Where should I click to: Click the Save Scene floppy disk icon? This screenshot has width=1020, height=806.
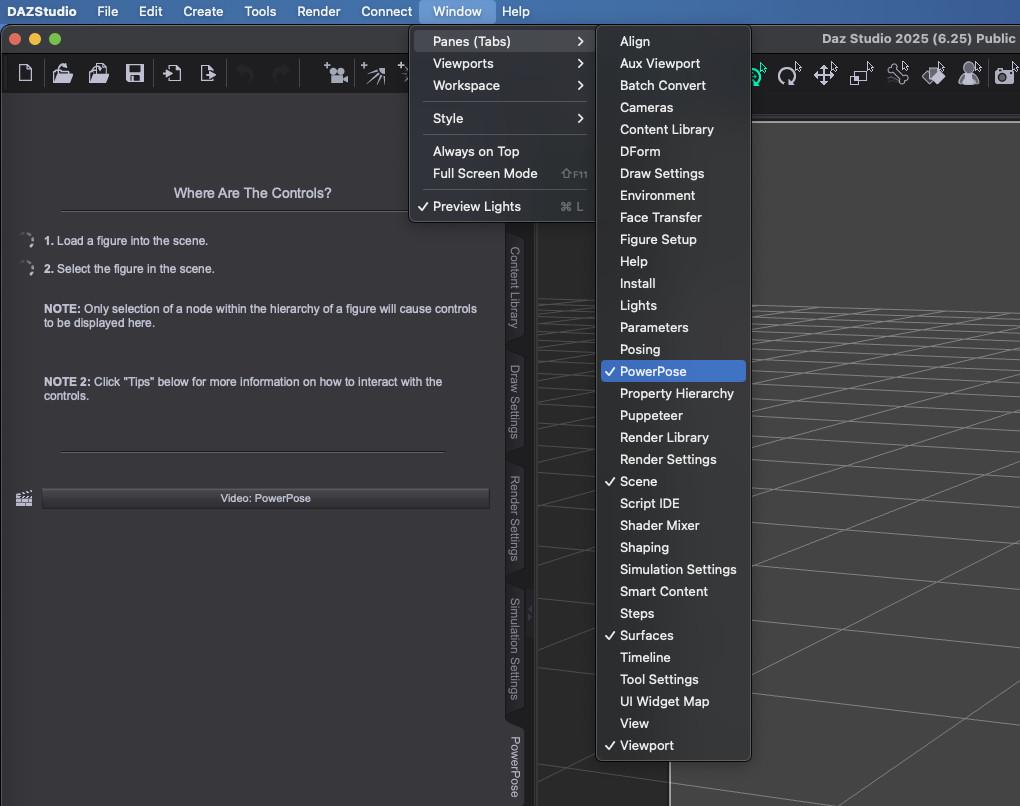(135, 73)
